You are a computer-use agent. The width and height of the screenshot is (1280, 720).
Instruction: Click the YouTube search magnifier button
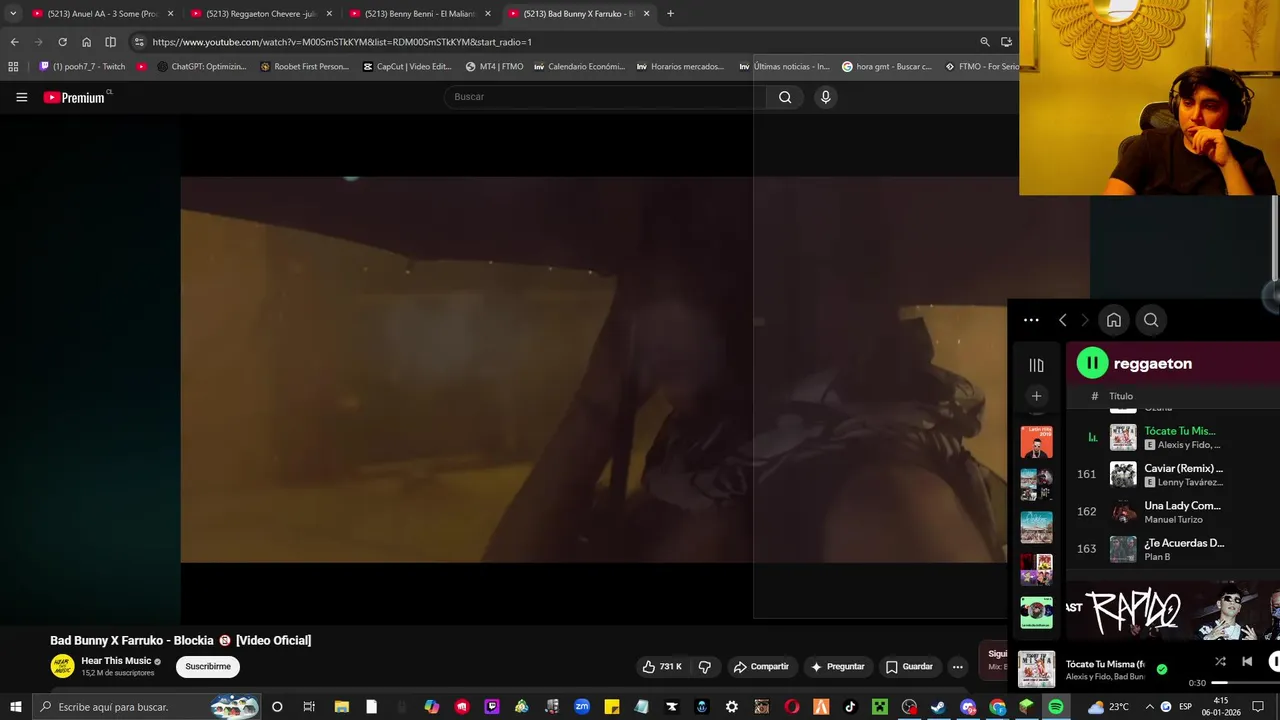(x=785, y=97)
